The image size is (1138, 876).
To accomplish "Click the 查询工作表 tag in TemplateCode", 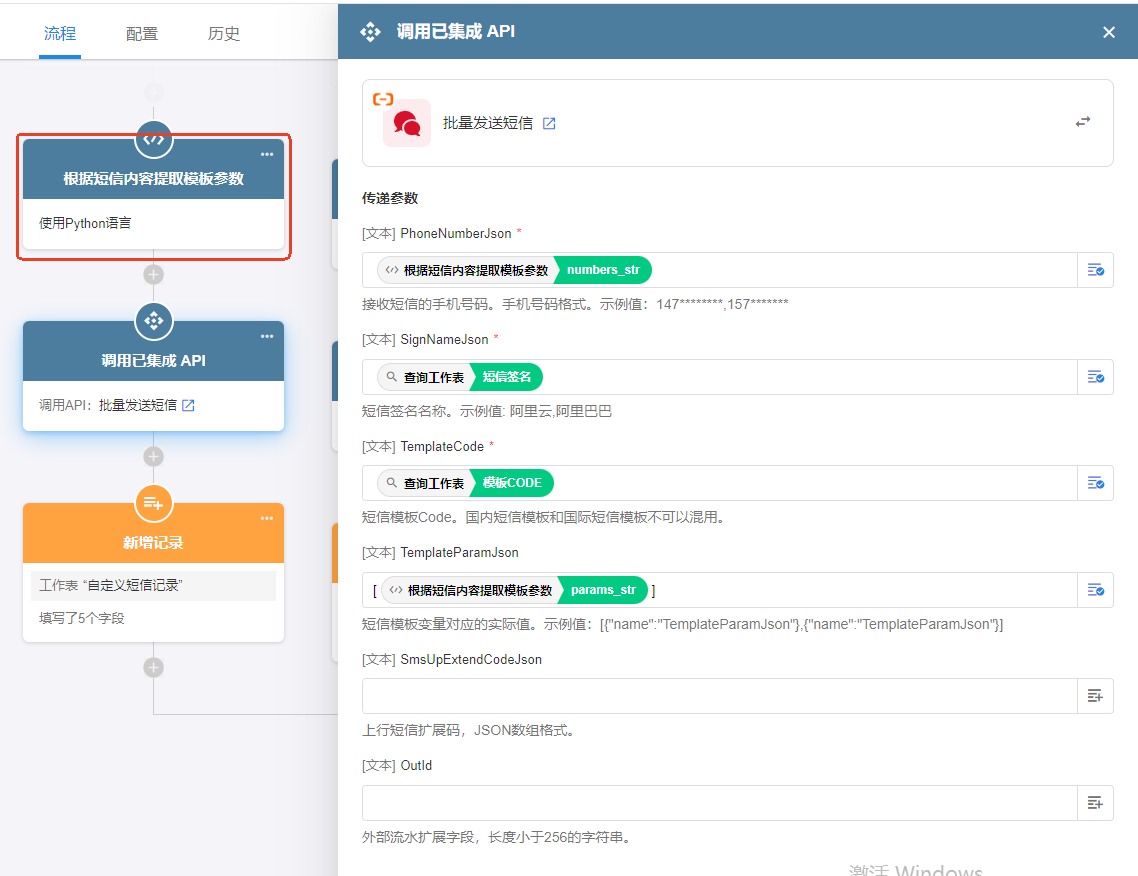I will tap(425, 483).
